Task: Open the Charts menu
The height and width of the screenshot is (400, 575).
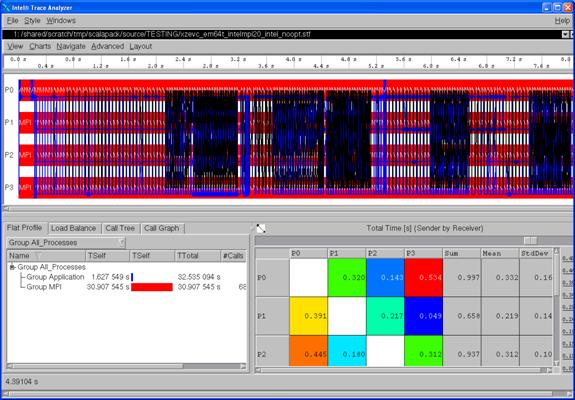Action: click(40, 47)
